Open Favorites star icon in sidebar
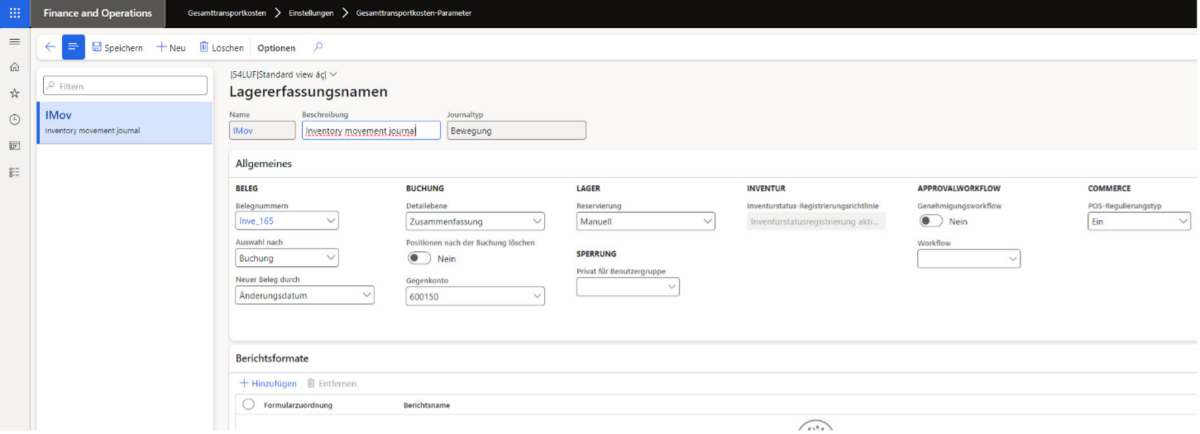The image size is (1200, 434). coord(14,94)
